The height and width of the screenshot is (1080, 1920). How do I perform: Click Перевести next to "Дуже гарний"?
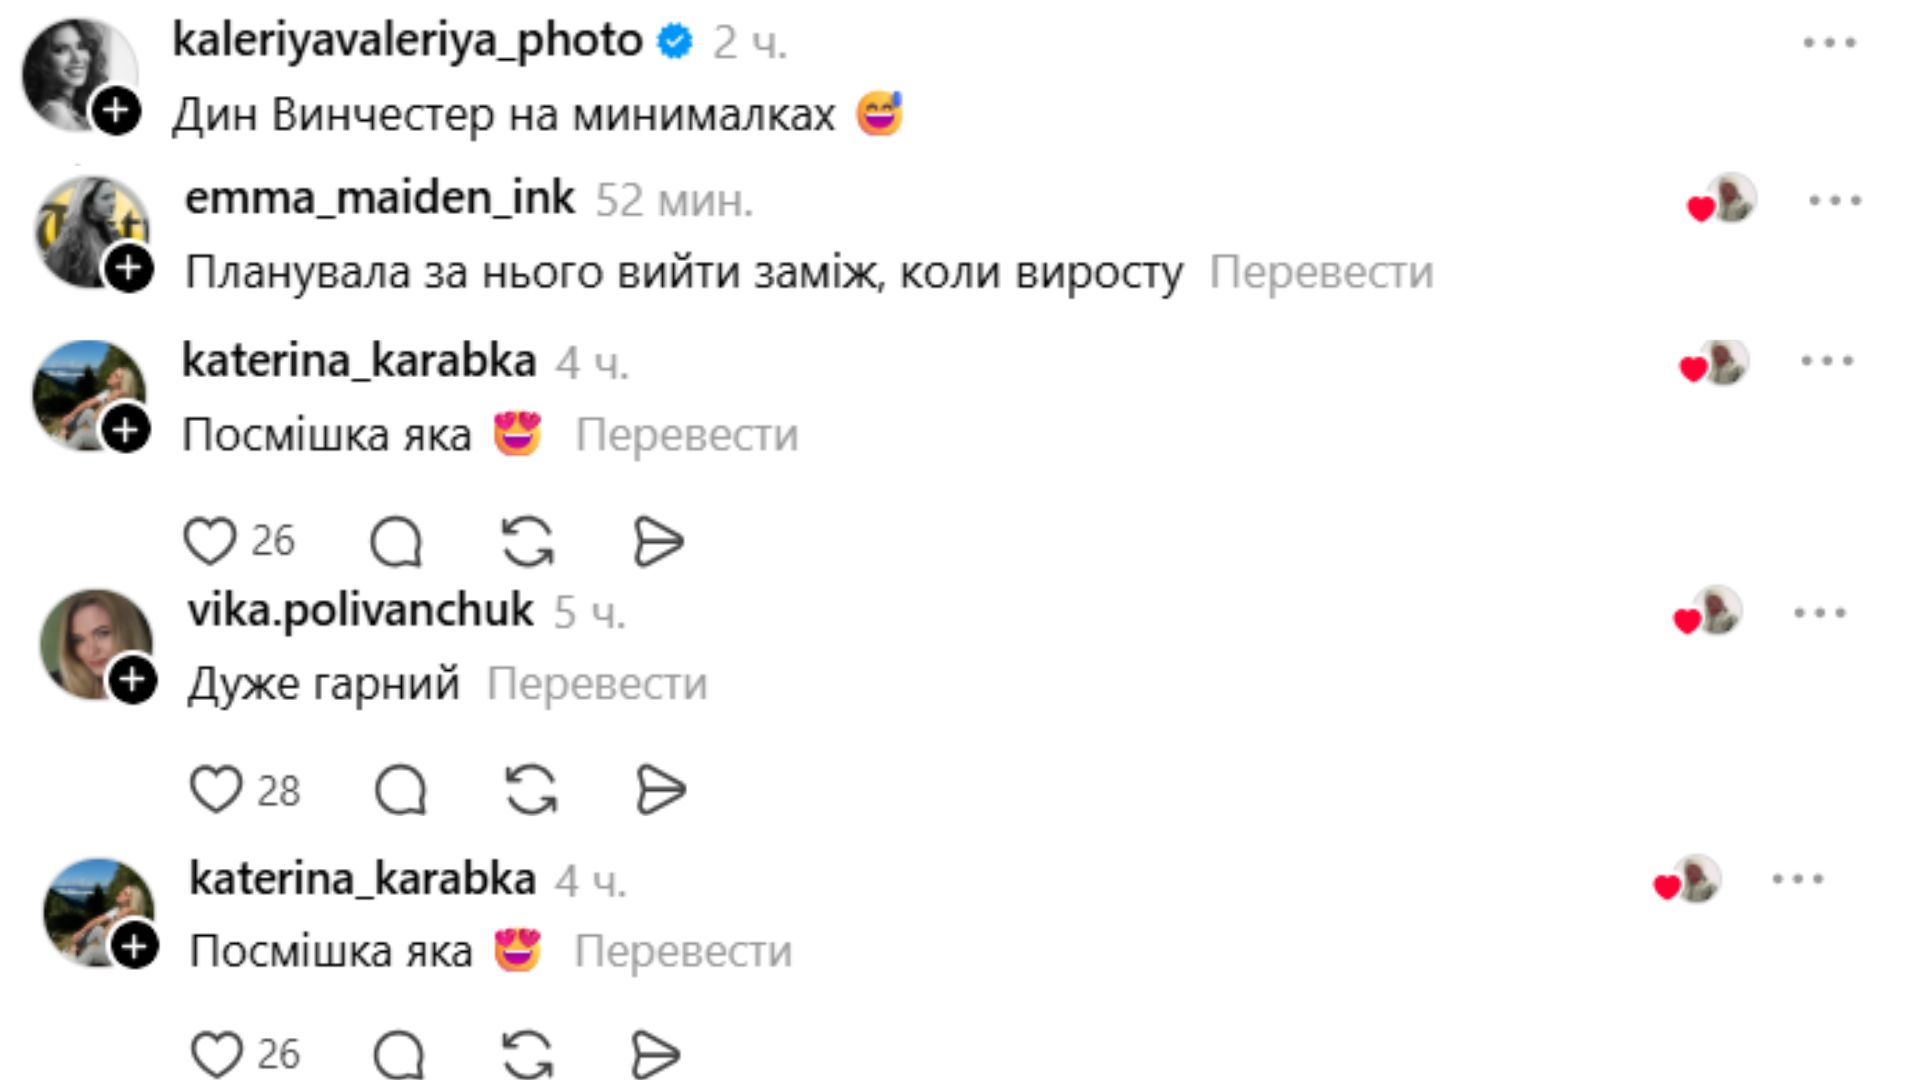coord(597,684)
